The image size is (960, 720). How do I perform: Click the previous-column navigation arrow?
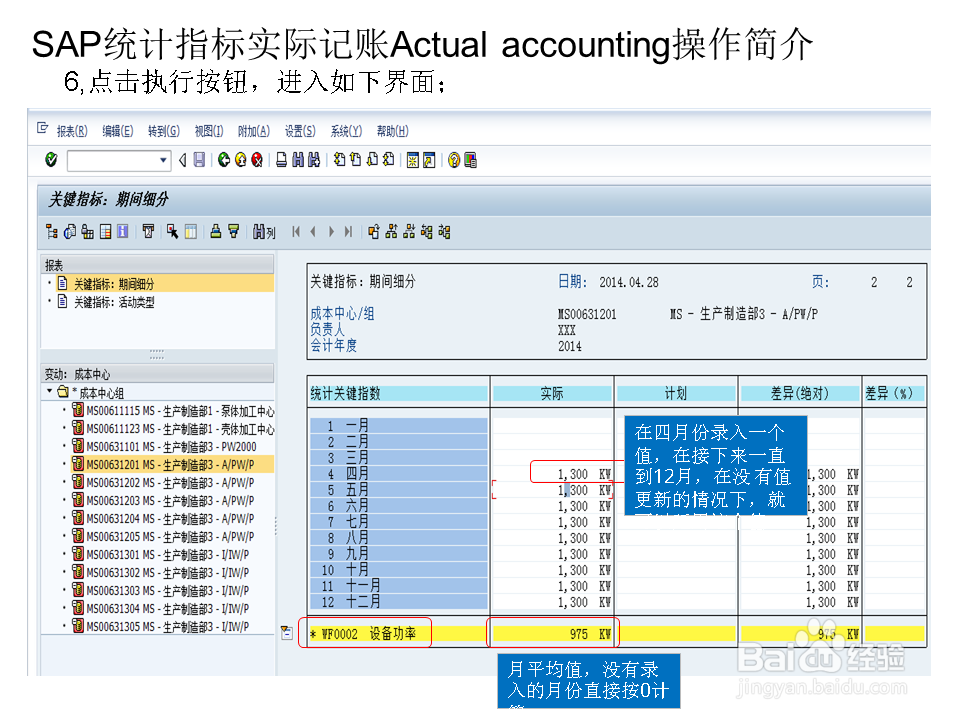click(x=313, y=231)
